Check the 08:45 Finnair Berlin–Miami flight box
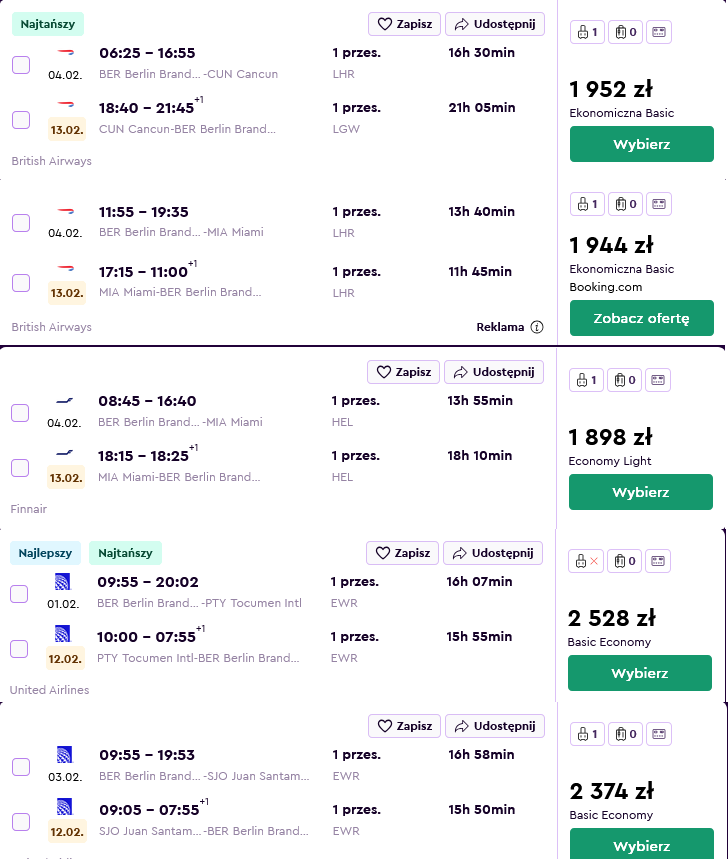The width and height of the screenshot is (728, 859). [20, 413]
